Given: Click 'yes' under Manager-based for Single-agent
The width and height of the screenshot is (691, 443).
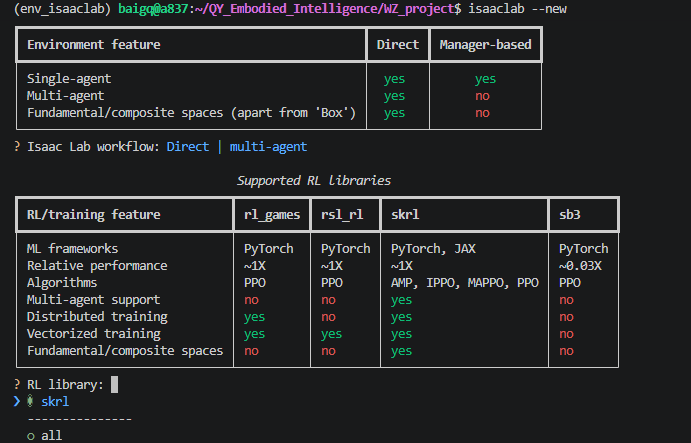Looking at the screenshot, I should point(485,79).
